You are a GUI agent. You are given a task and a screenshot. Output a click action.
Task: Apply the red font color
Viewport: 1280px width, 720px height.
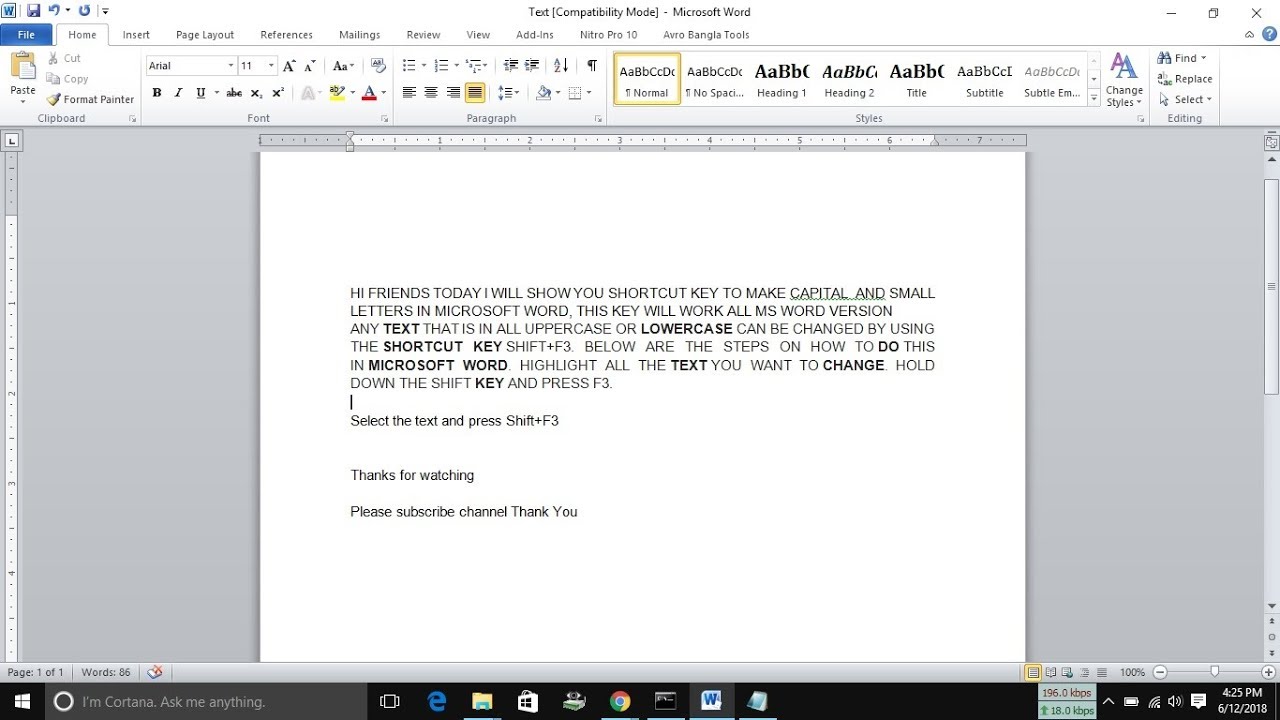tap(368, 93)
